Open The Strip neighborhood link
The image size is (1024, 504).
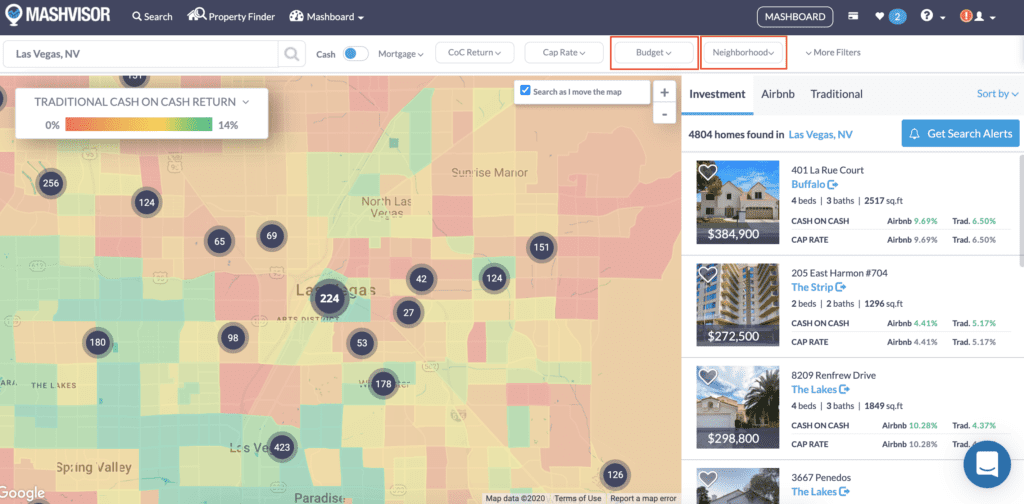point(819,287)
